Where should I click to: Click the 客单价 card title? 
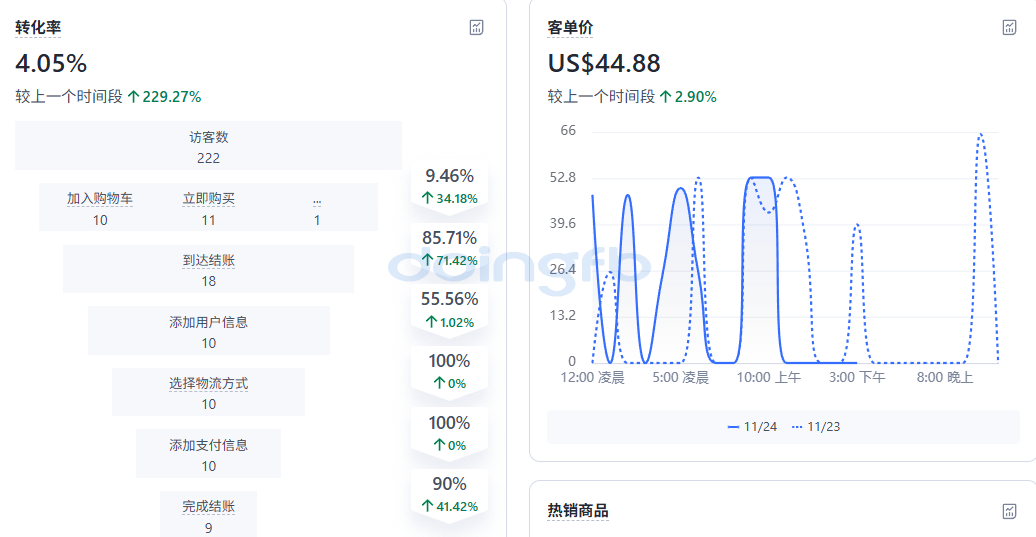(570, 28)
